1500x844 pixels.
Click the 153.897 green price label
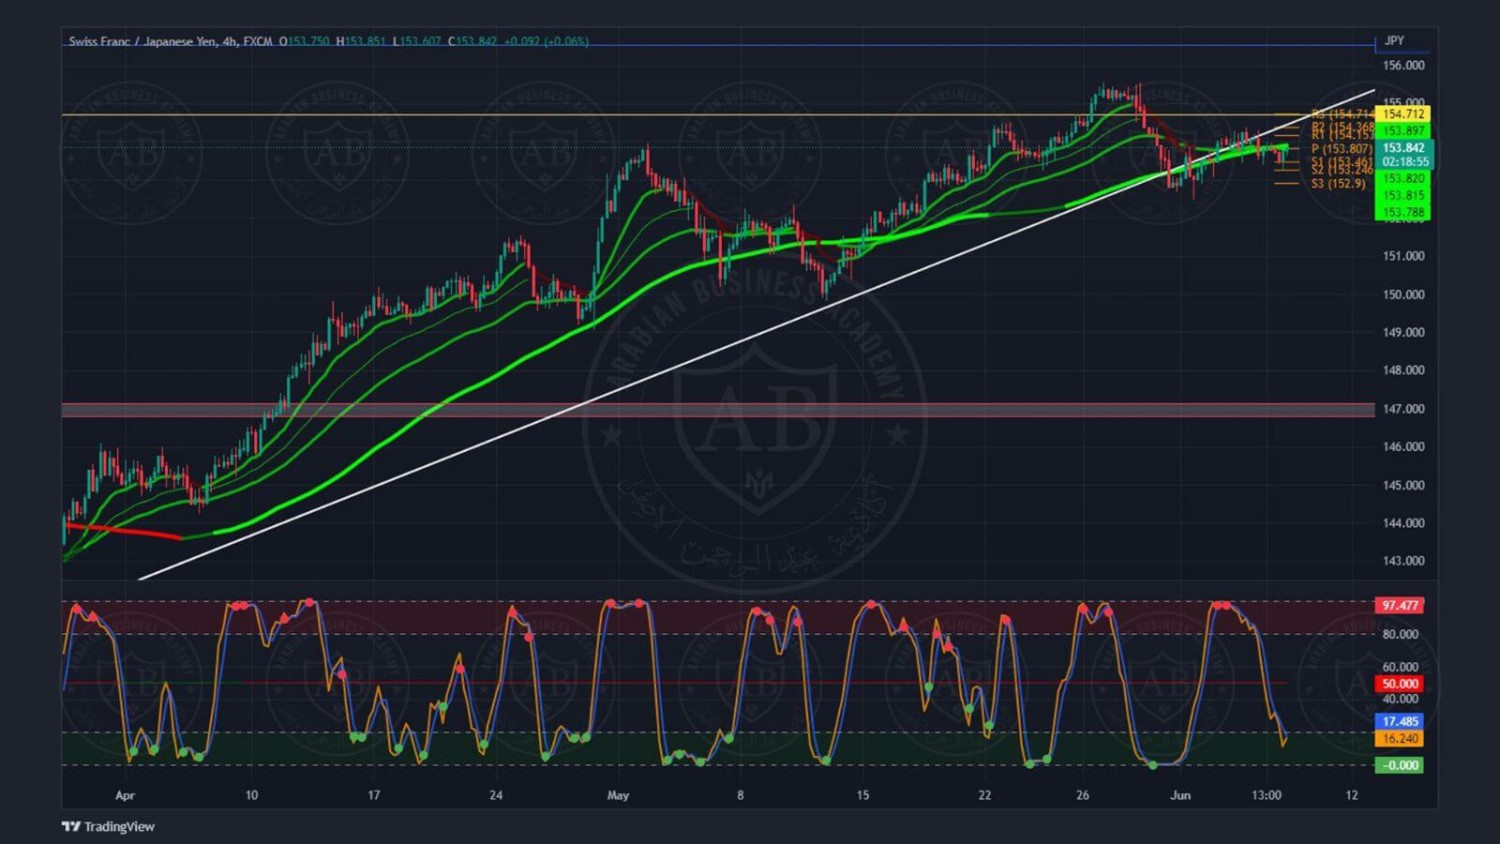[x=1403, y=131]
